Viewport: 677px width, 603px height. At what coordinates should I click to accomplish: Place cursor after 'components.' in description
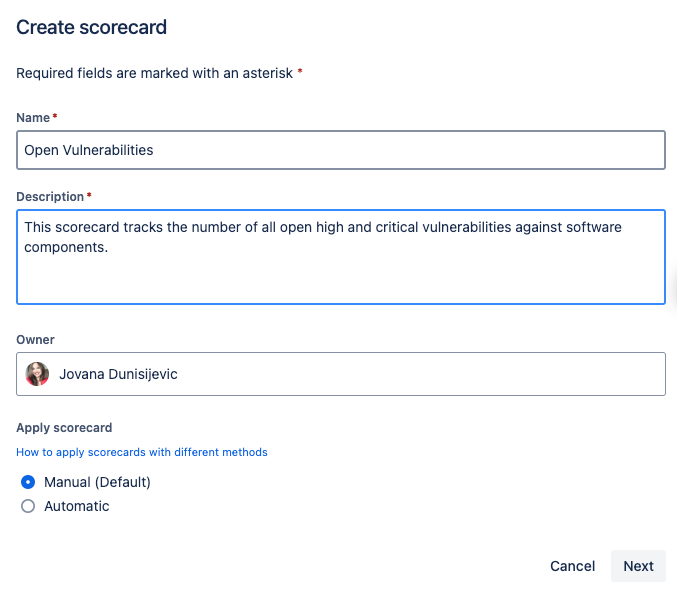pos(109,247)
